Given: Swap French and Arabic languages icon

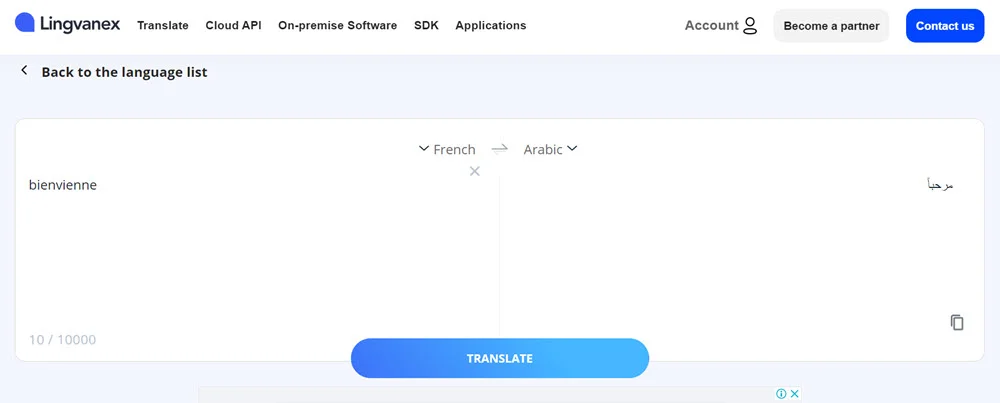Looking at the screenshot, I should pyautogui.click(x=499, y=149).
